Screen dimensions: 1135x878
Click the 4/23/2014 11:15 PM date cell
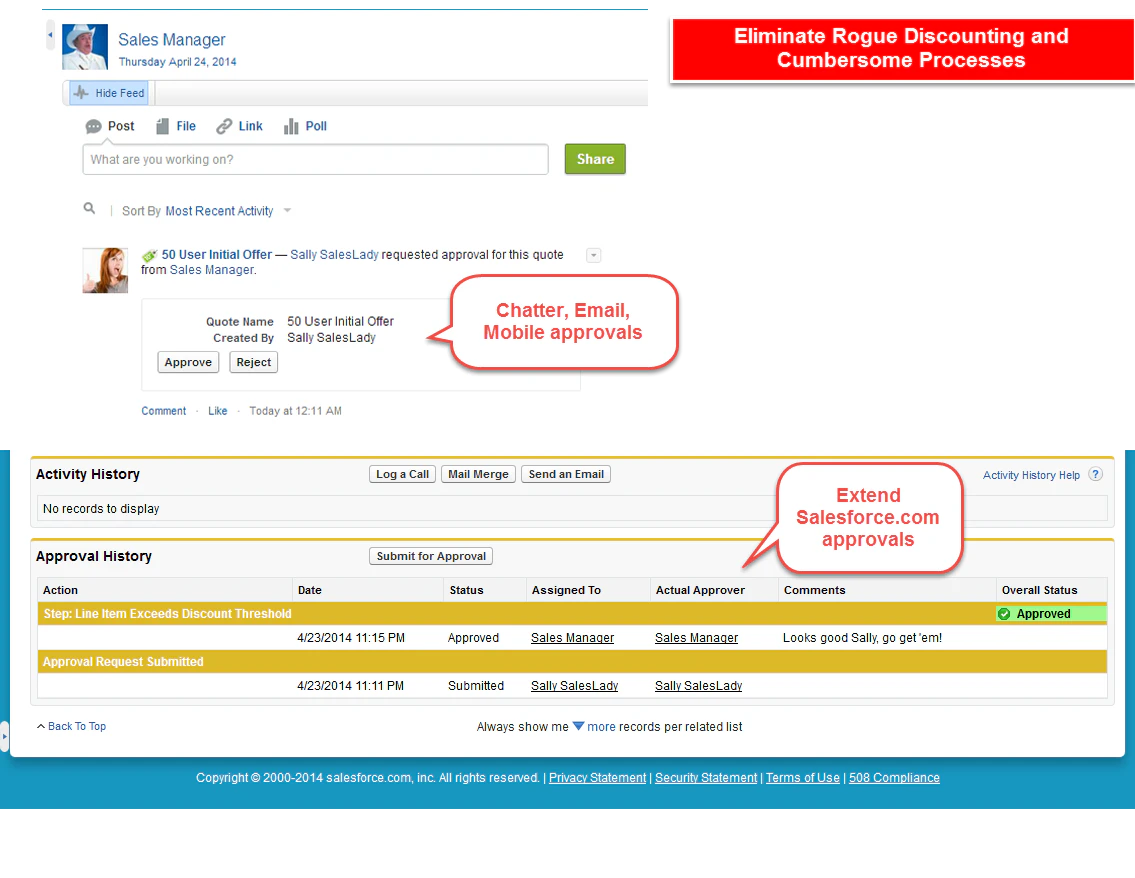[350, 638]
